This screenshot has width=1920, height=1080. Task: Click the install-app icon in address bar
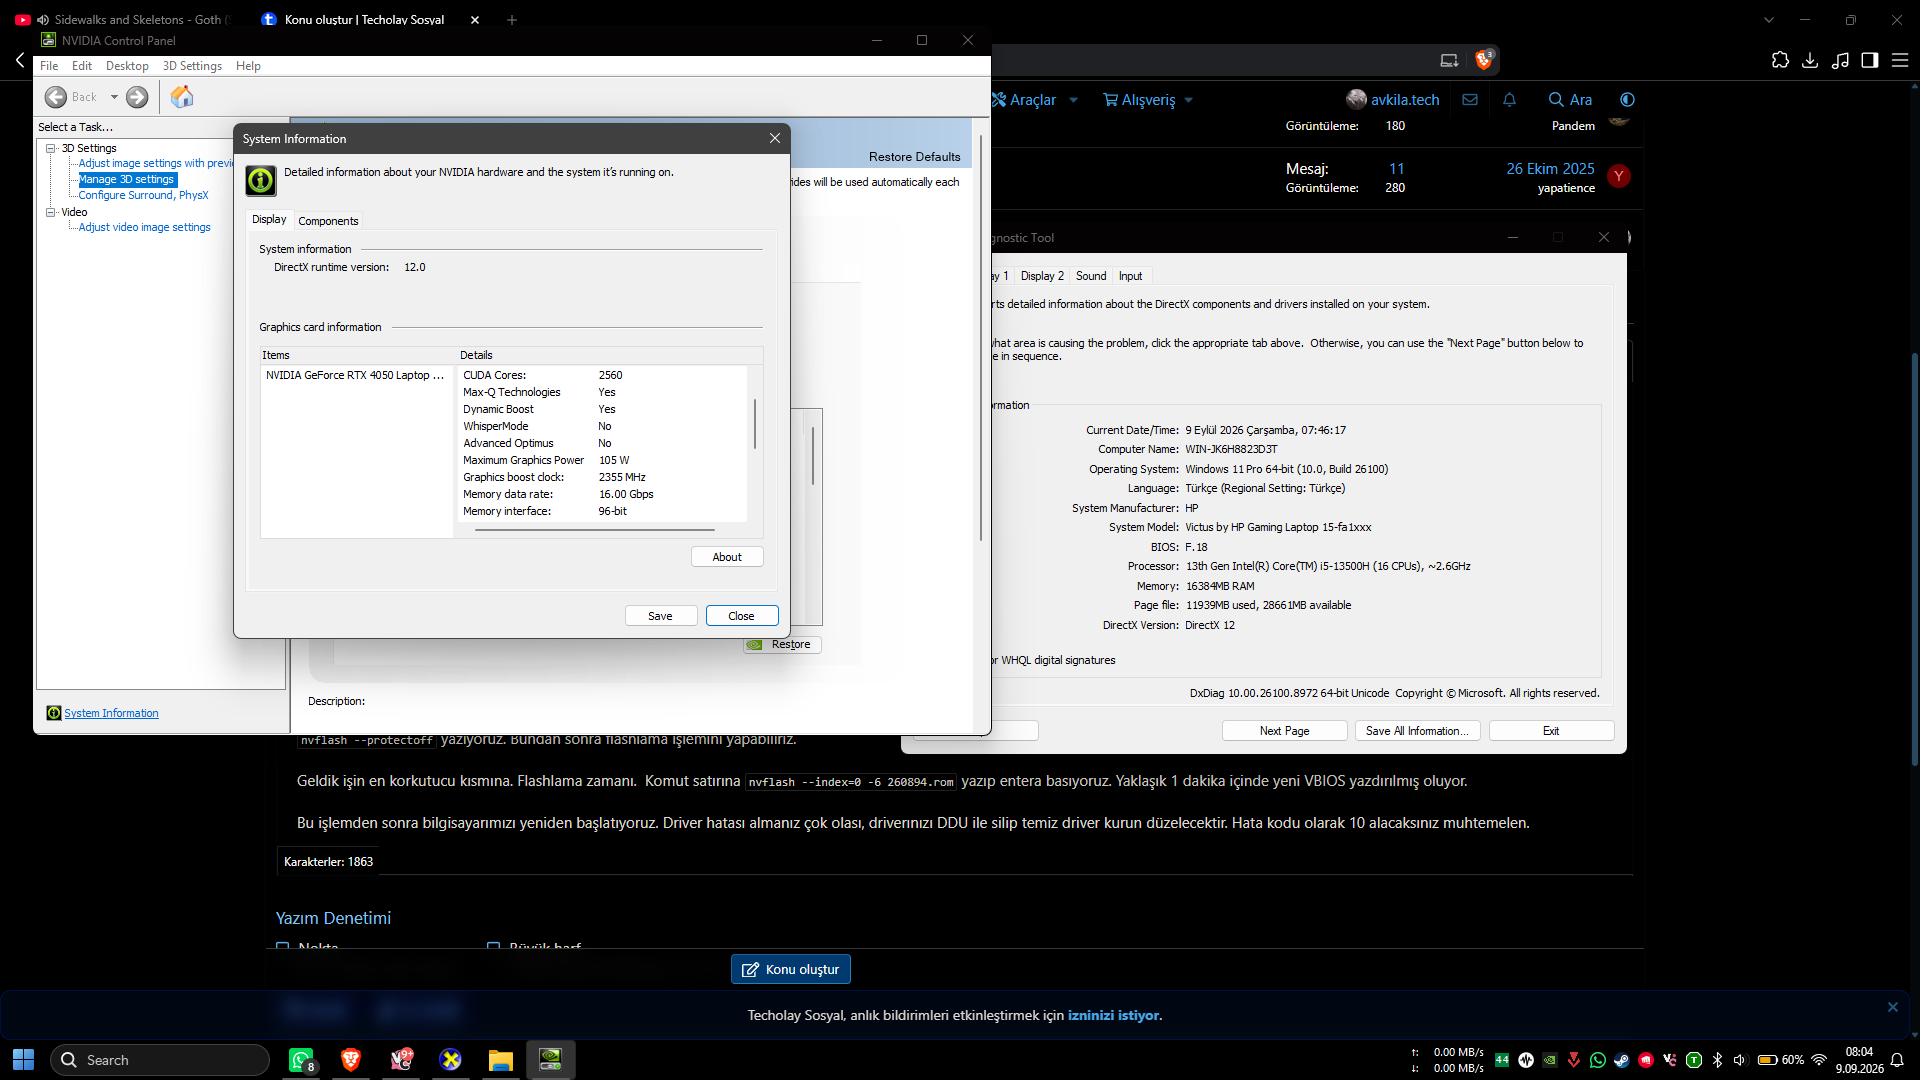pyautogui.click(x=1449, y=60)
